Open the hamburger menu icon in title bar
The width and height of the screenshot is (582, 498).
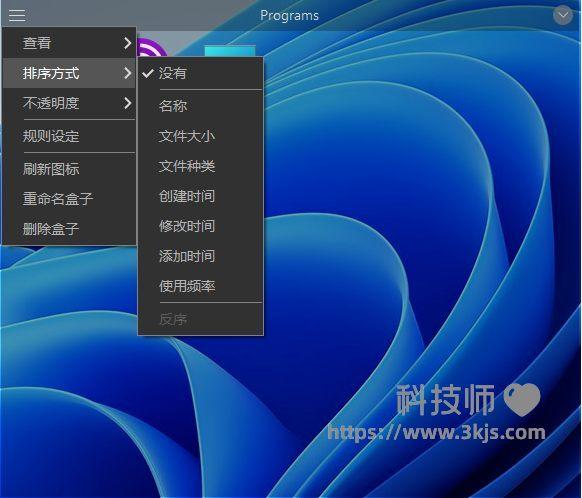click(x=17, y=15)
